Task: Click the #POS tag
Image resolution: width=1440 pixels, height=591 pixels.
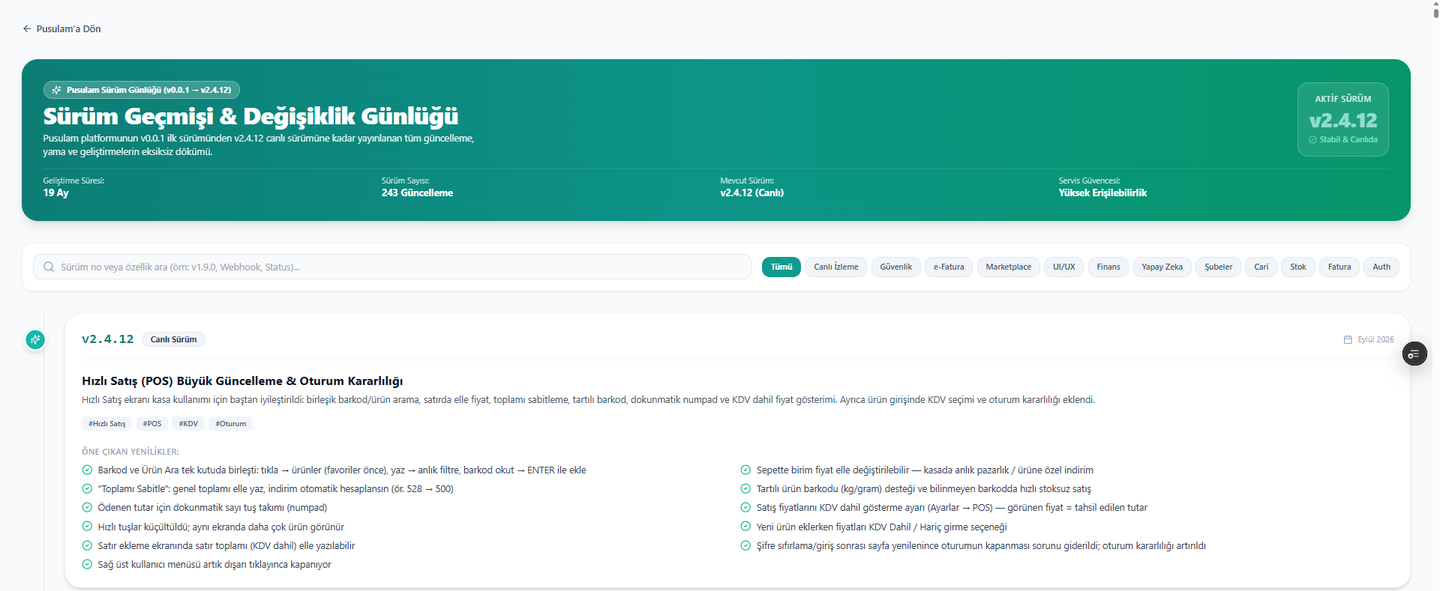Action: [x=152, y=424]
